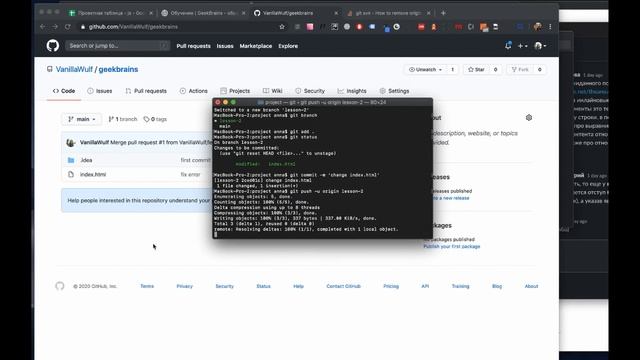Select the Projects repository tab
This screenshot has width=640, height=360.
(235, 91)
